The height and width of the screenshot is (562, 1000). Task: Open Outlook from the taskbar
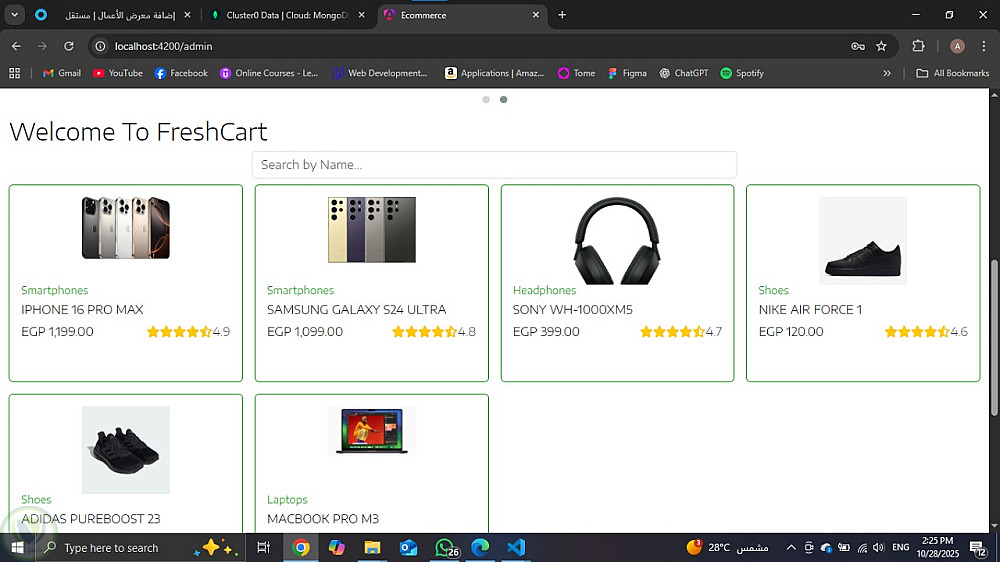[x=408, y=547]
